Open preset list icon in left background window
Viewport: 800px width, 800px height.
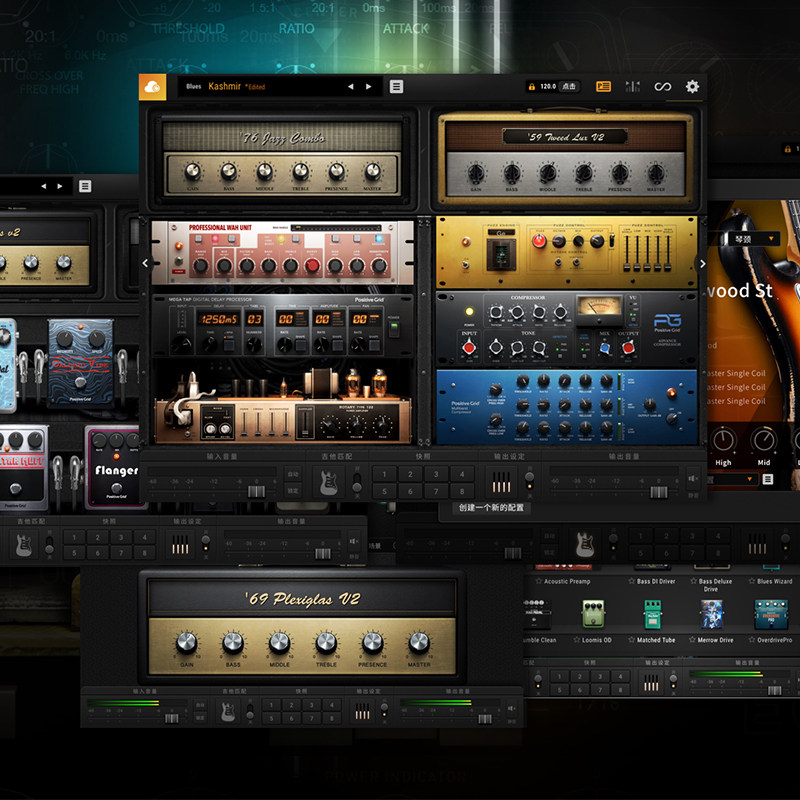pos(85,186)
